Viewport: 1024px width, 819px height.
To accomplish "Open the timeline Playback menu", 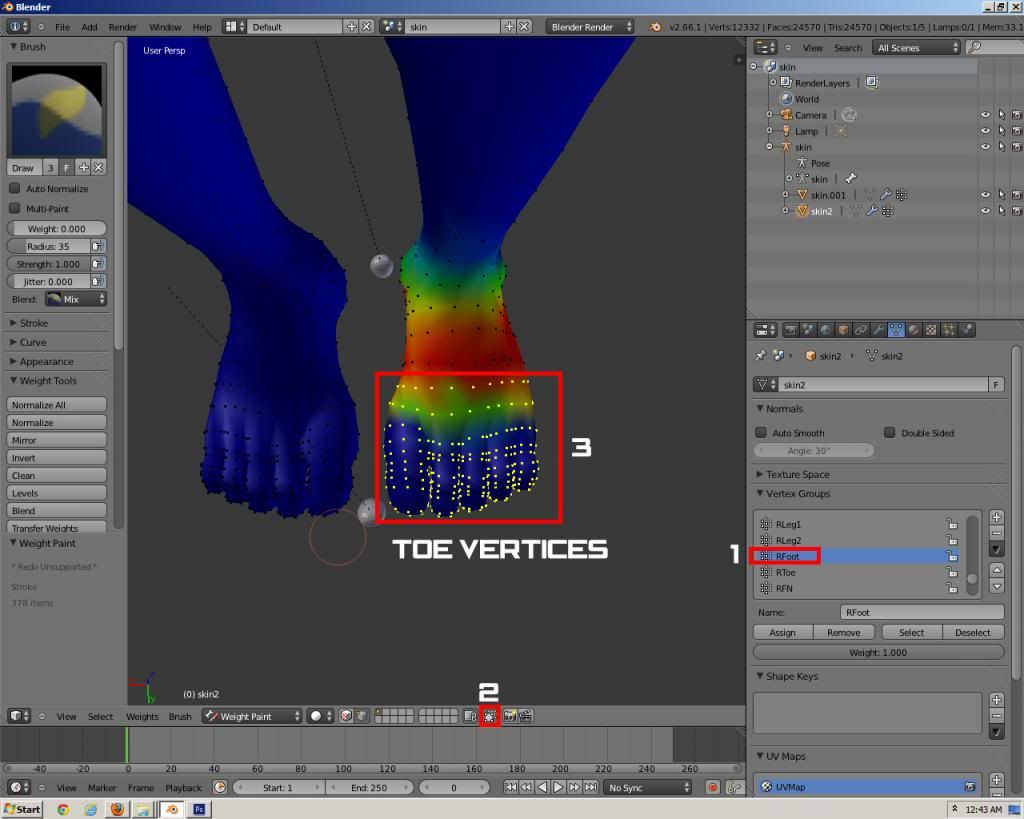I will (x=184, y=788).
